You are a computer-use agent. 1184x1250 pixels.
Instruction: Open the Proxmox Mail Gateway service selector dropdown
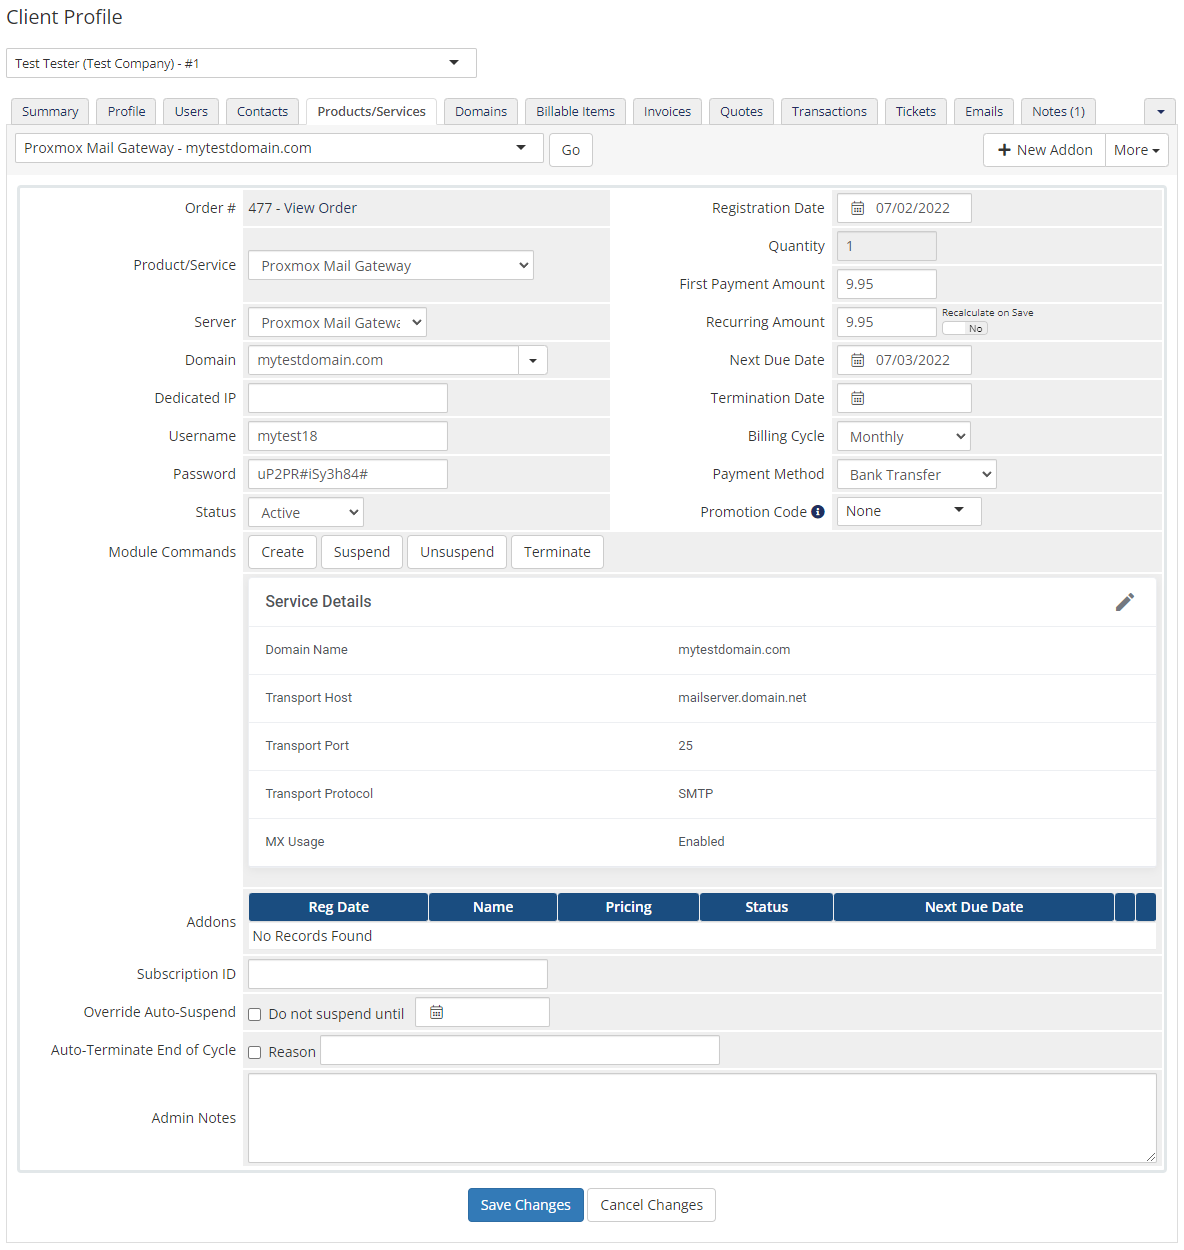coord(279,148)
